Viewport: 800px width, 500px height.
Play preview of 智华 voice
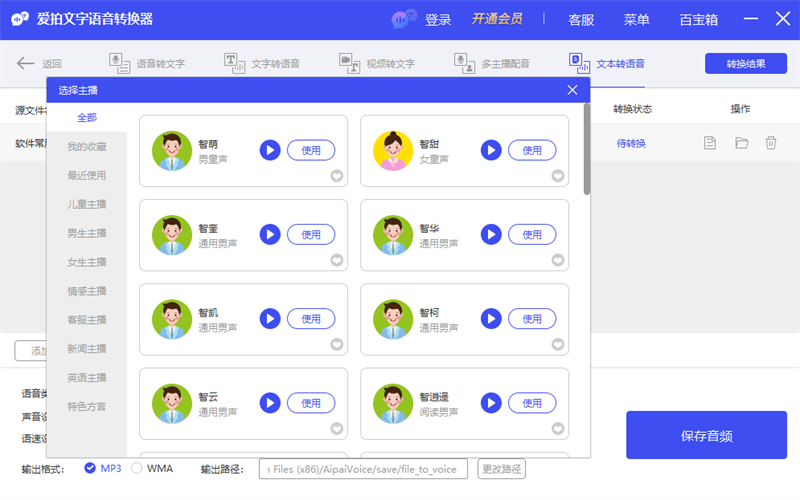[x=491, y=234]
